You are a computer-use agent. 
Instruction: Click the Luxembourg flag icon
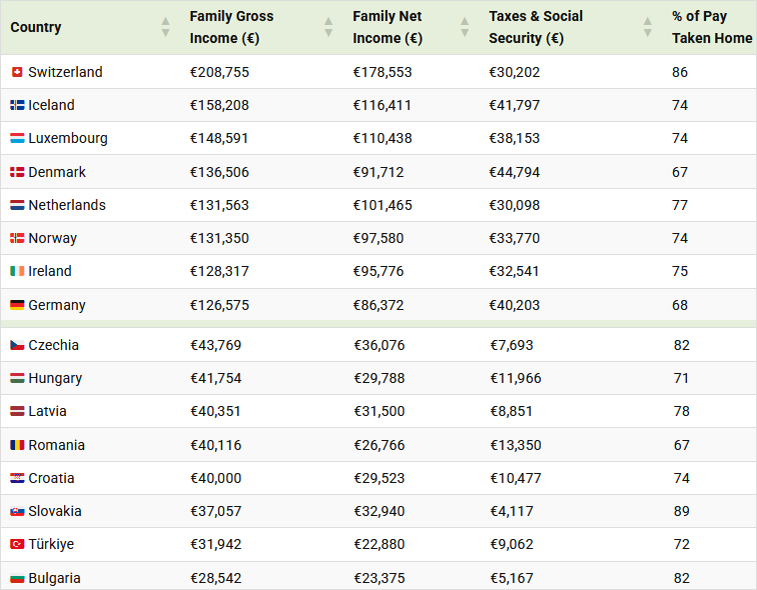(17, 138)
